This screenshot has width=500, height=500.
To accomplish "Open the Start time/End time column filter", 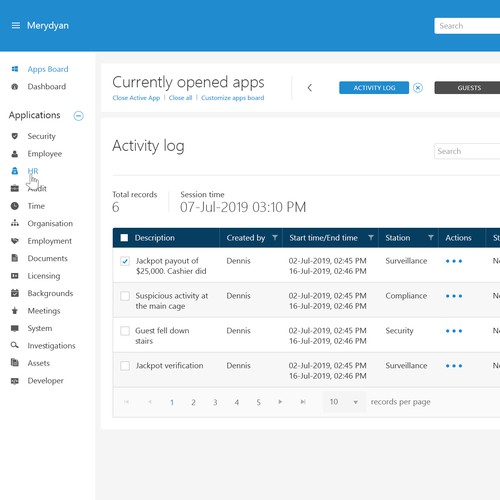I will click(371, 237).
